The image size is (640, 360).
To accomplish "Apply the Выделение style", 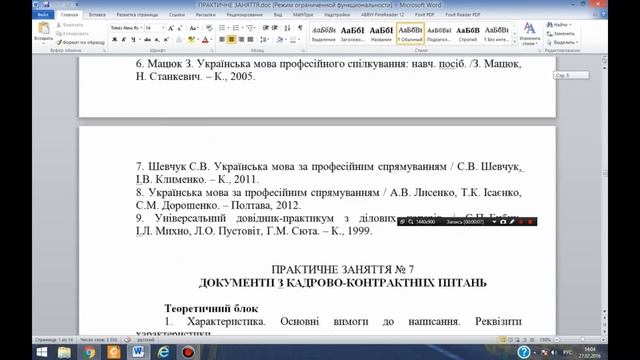I will click(x=324, y=33).
